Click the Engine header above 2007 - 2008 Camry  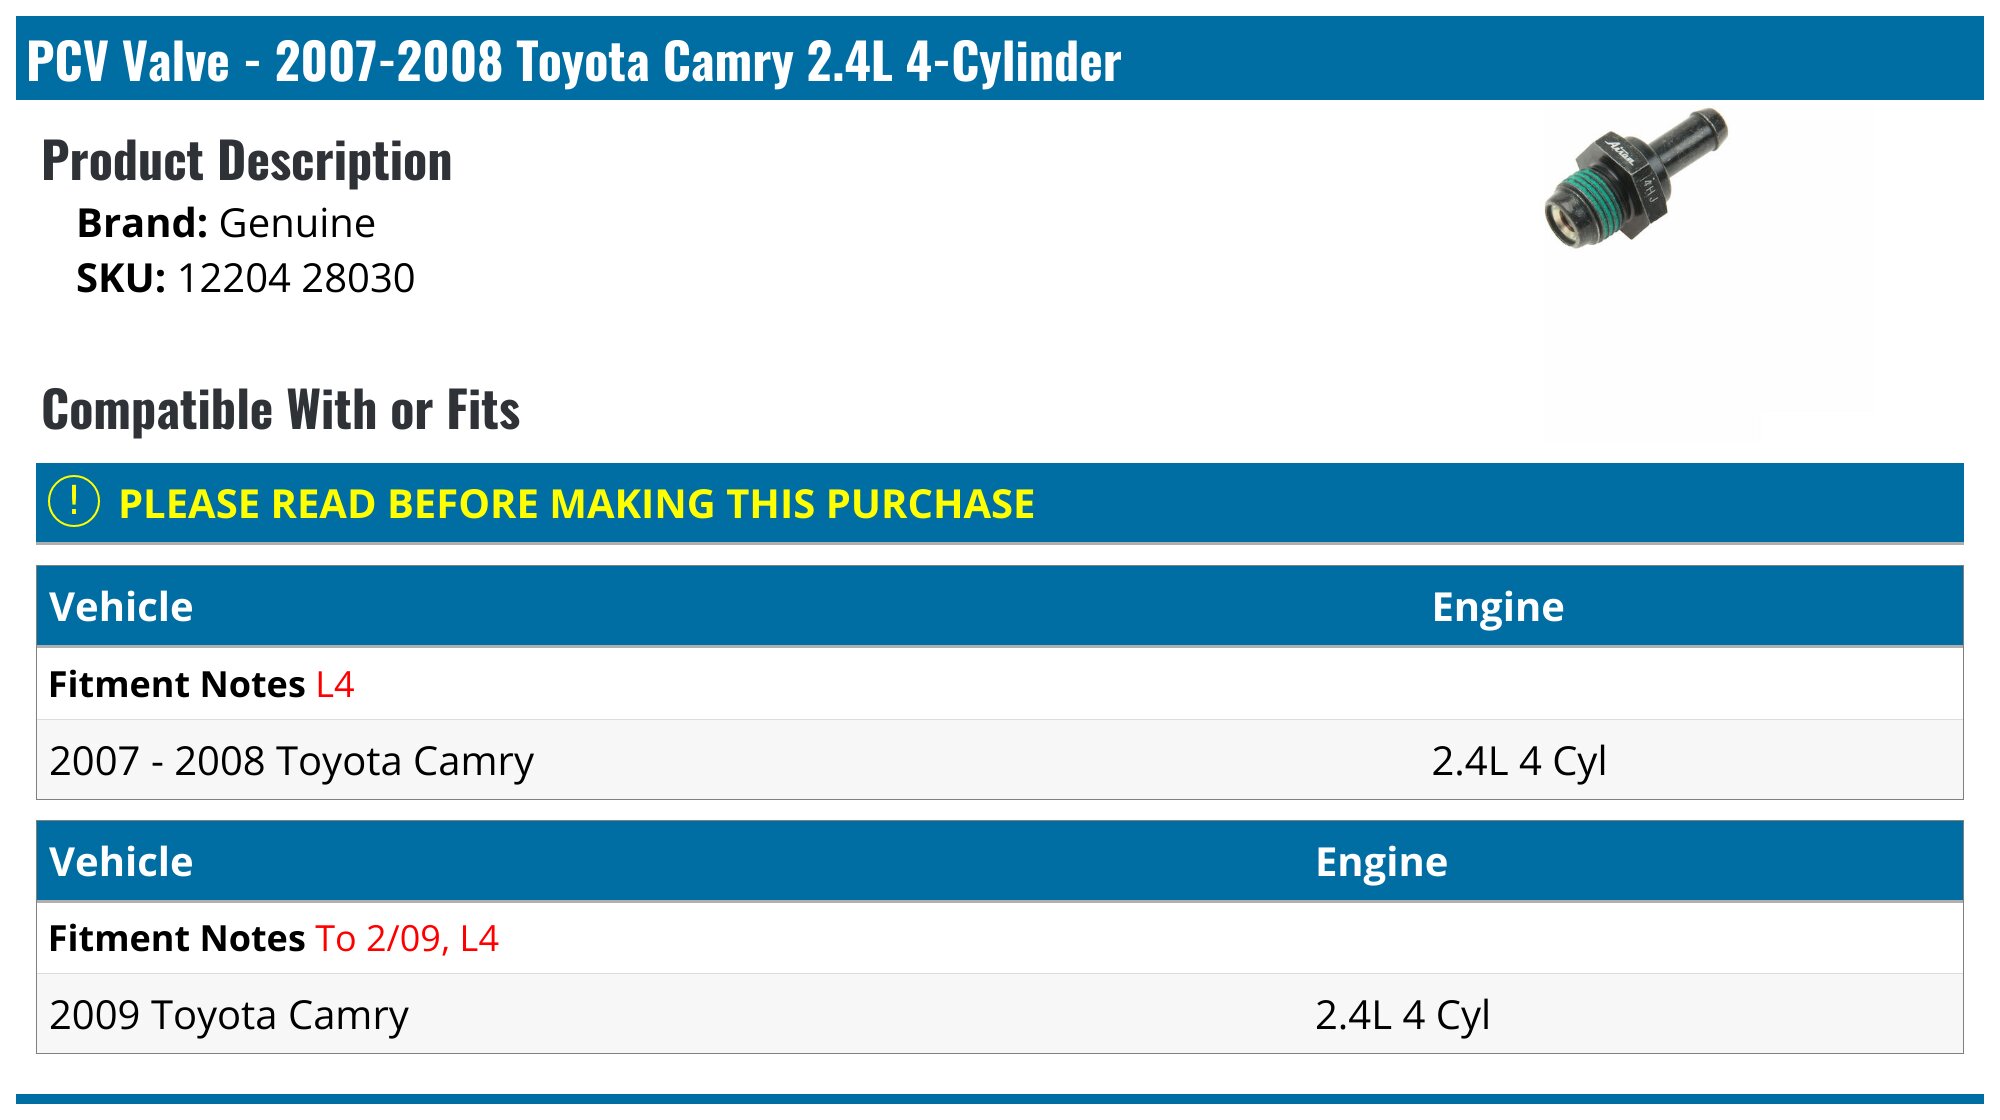(x=1497, y=607)
